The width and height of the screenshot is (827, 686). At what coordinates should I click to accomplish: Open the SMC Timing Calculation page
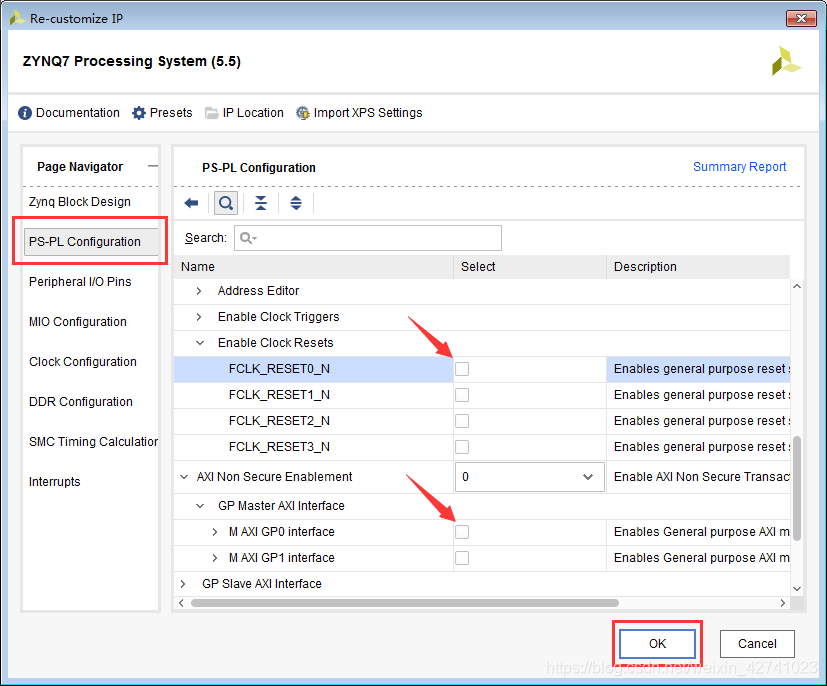click(x=93, y=442)
